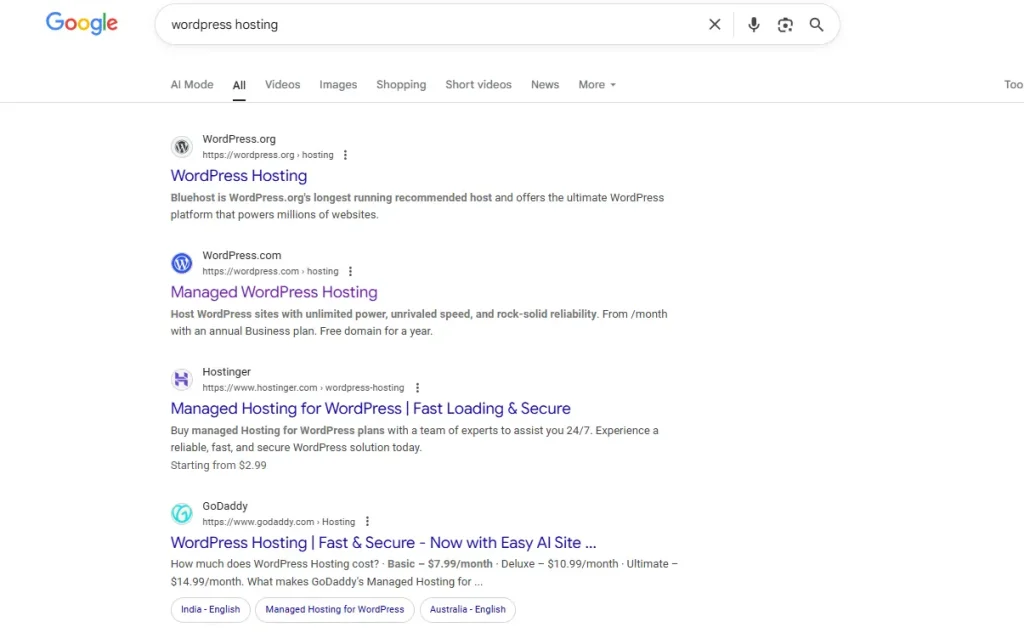This screenshot has height=644, width=1024.
Task: Open options menu for the WordPress.com result
Action: pyautogui.click(x=350, y=271)
